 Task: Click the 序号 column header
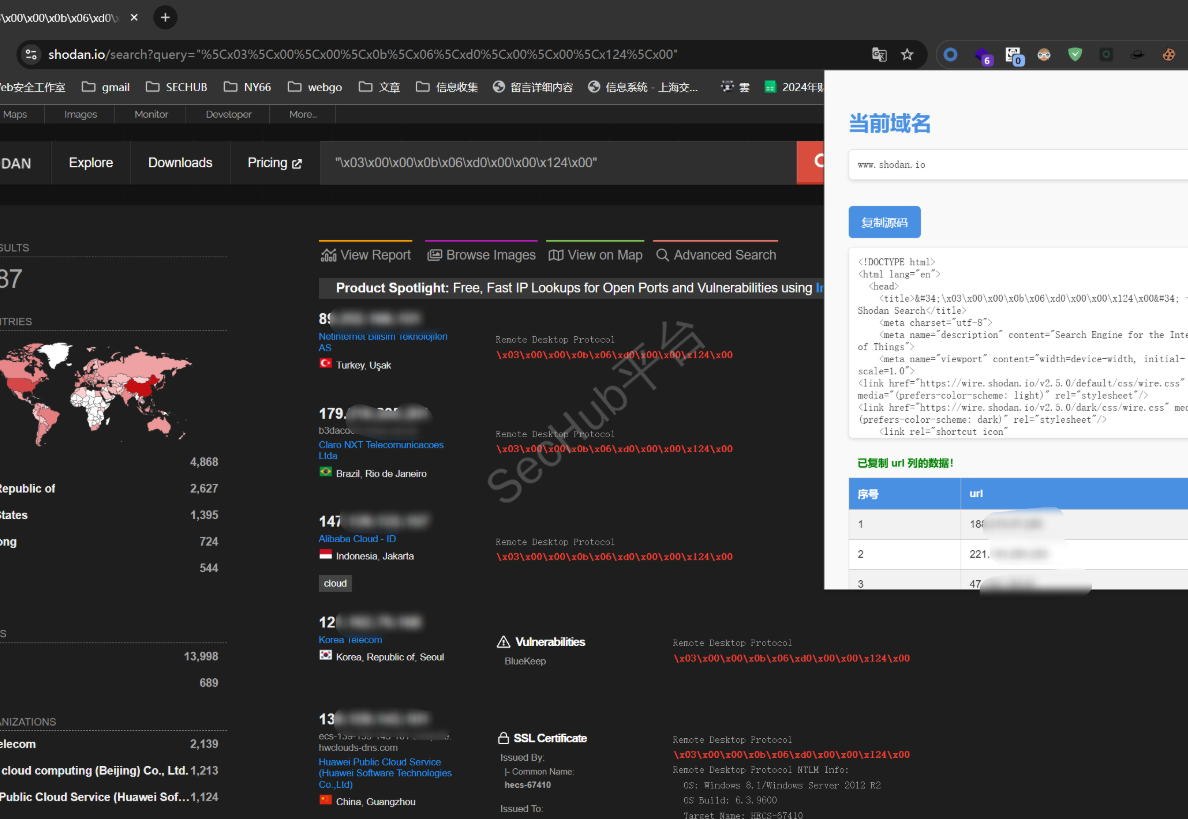click(905, 493)
